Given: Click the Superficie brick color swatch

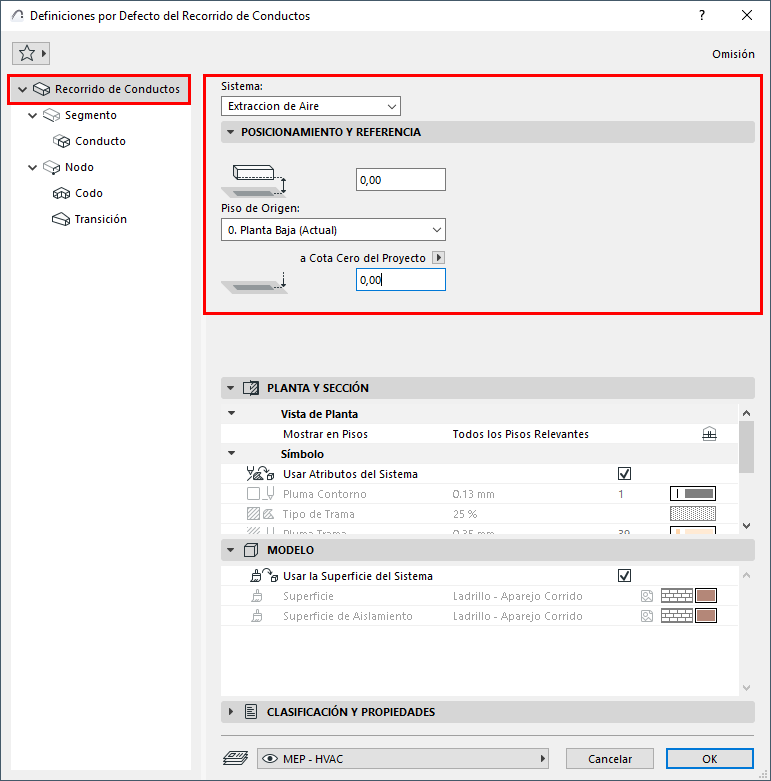Looking at the screenshot, I should click(x=706, y=596).
